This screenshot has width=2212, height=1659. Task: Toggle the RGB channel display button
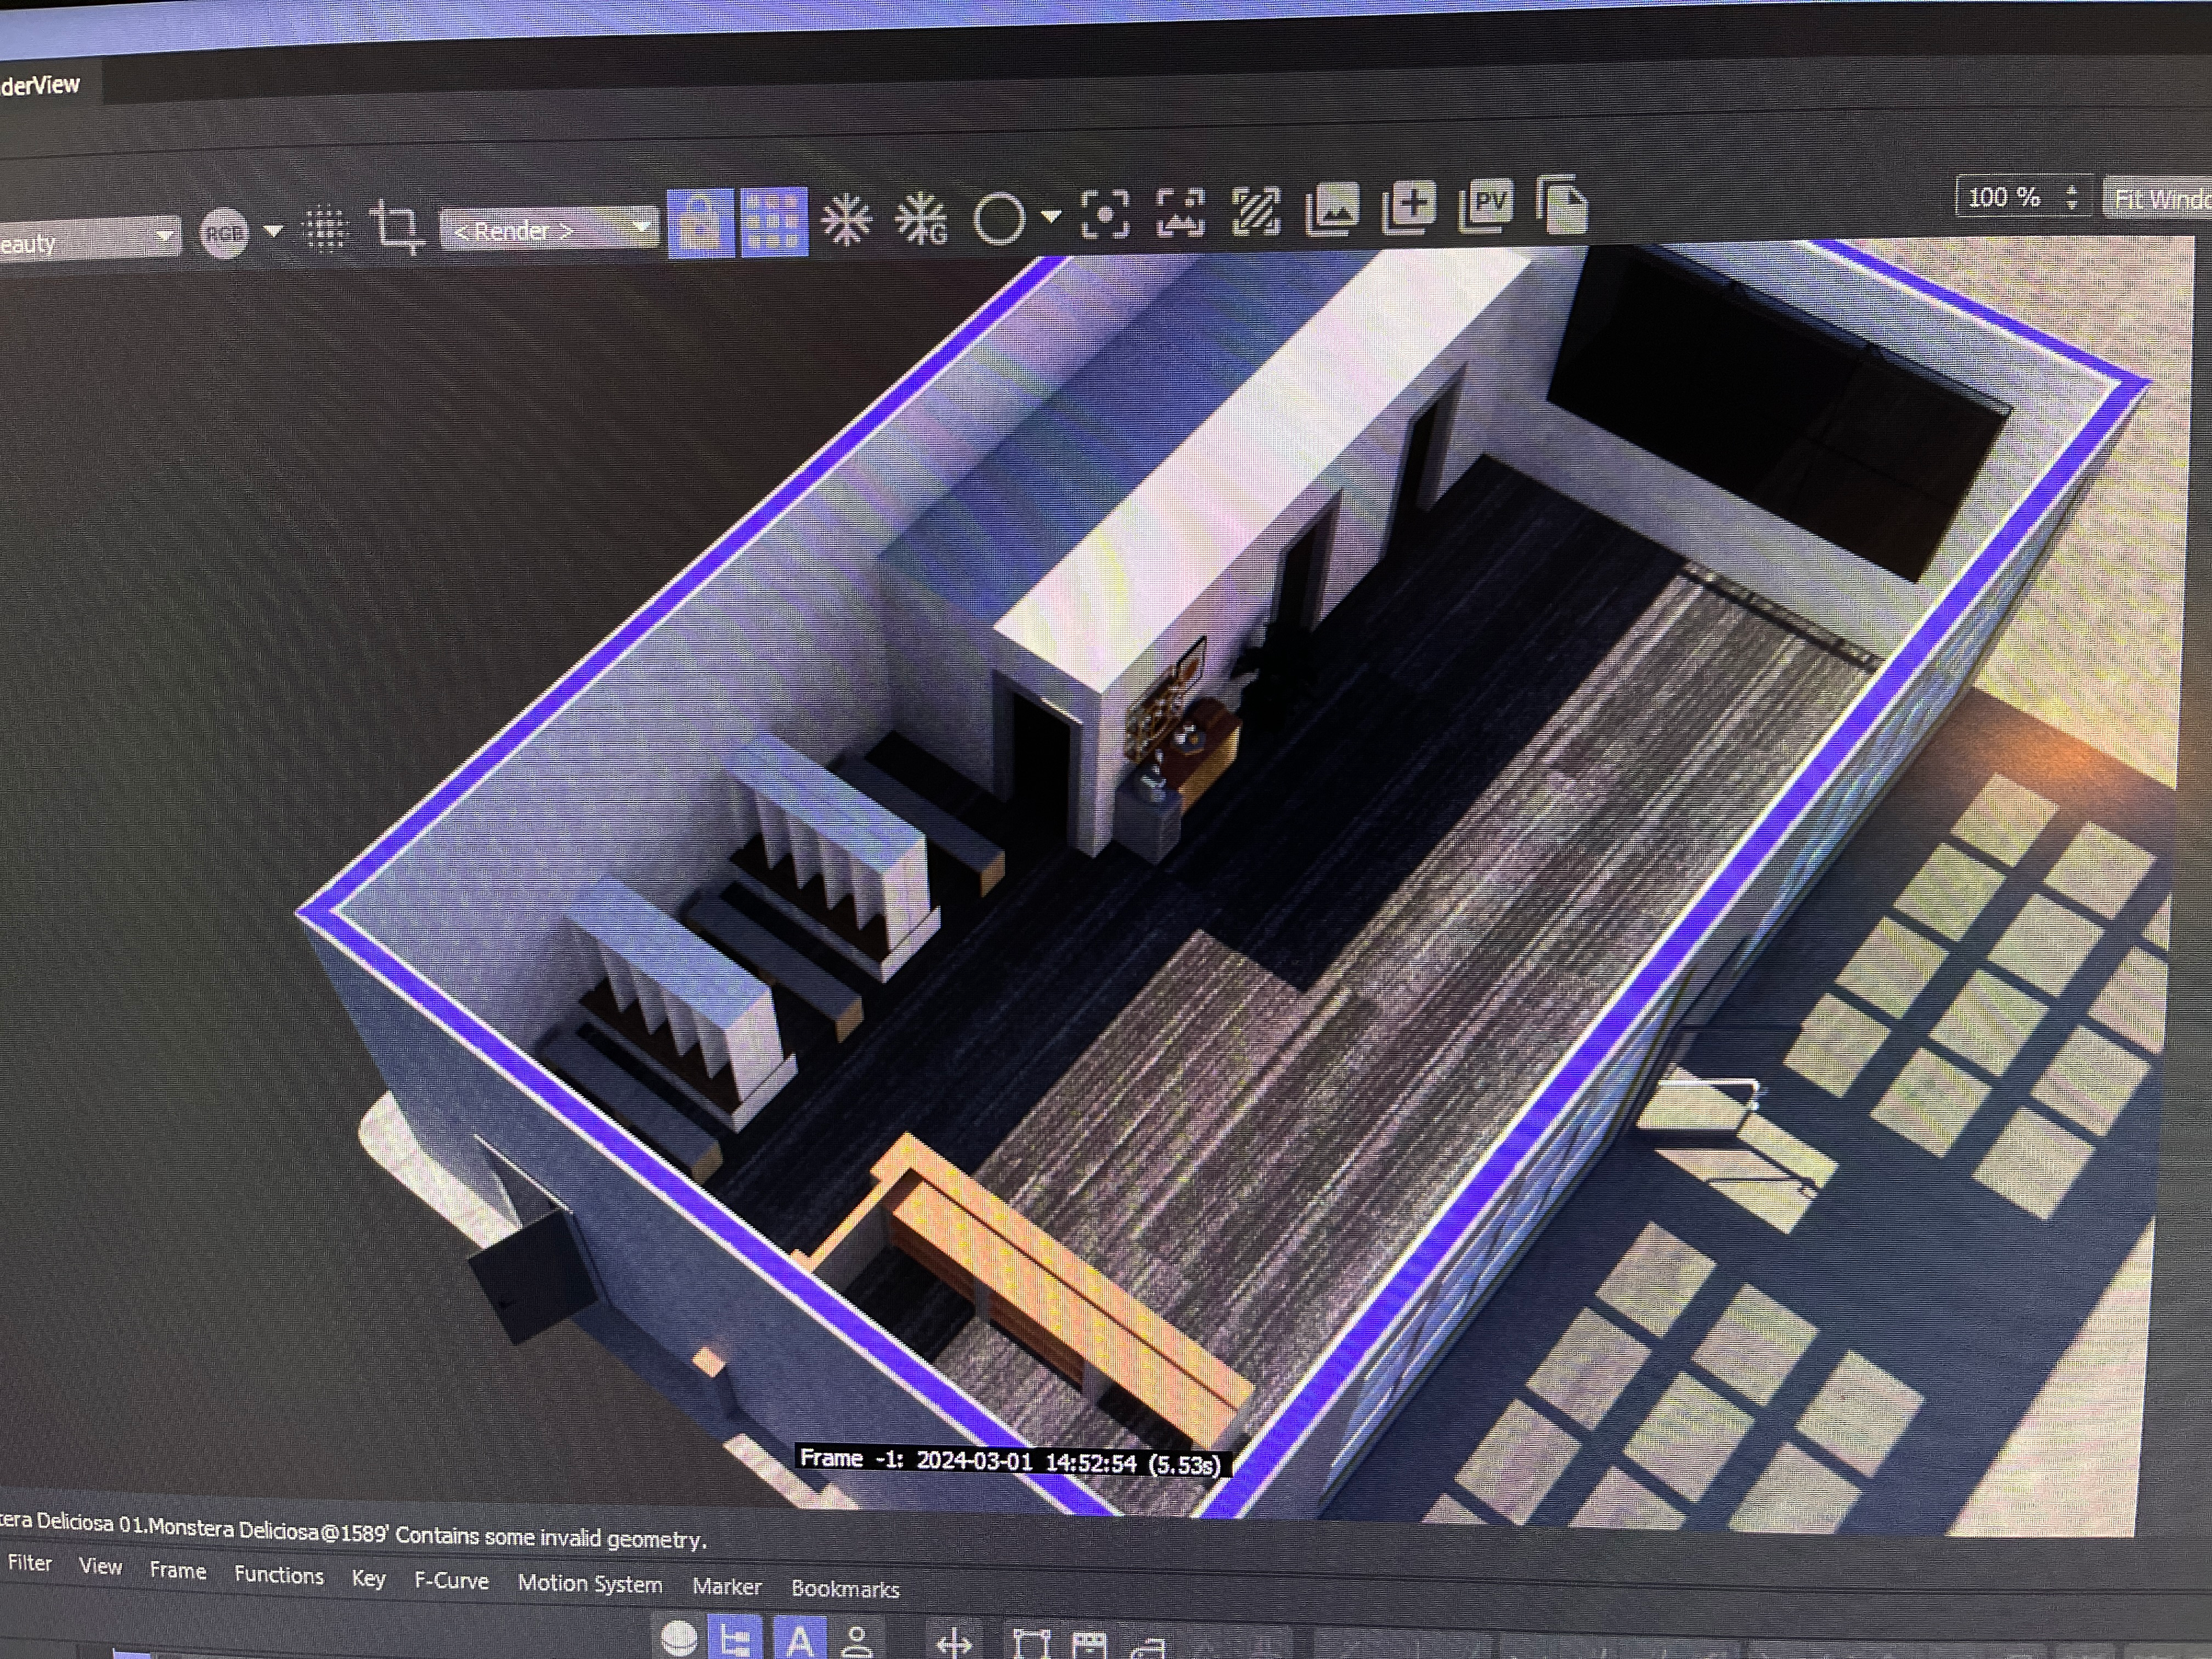point(224,234)
